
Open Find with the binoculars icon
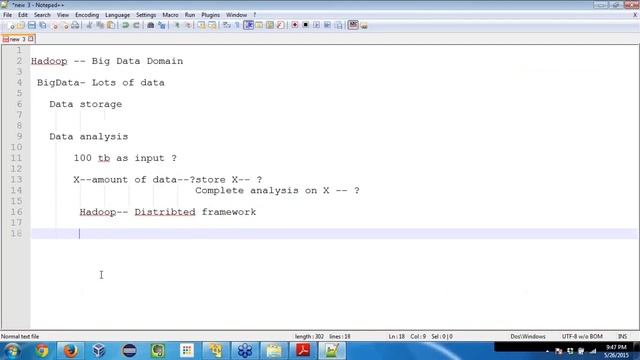151,25
